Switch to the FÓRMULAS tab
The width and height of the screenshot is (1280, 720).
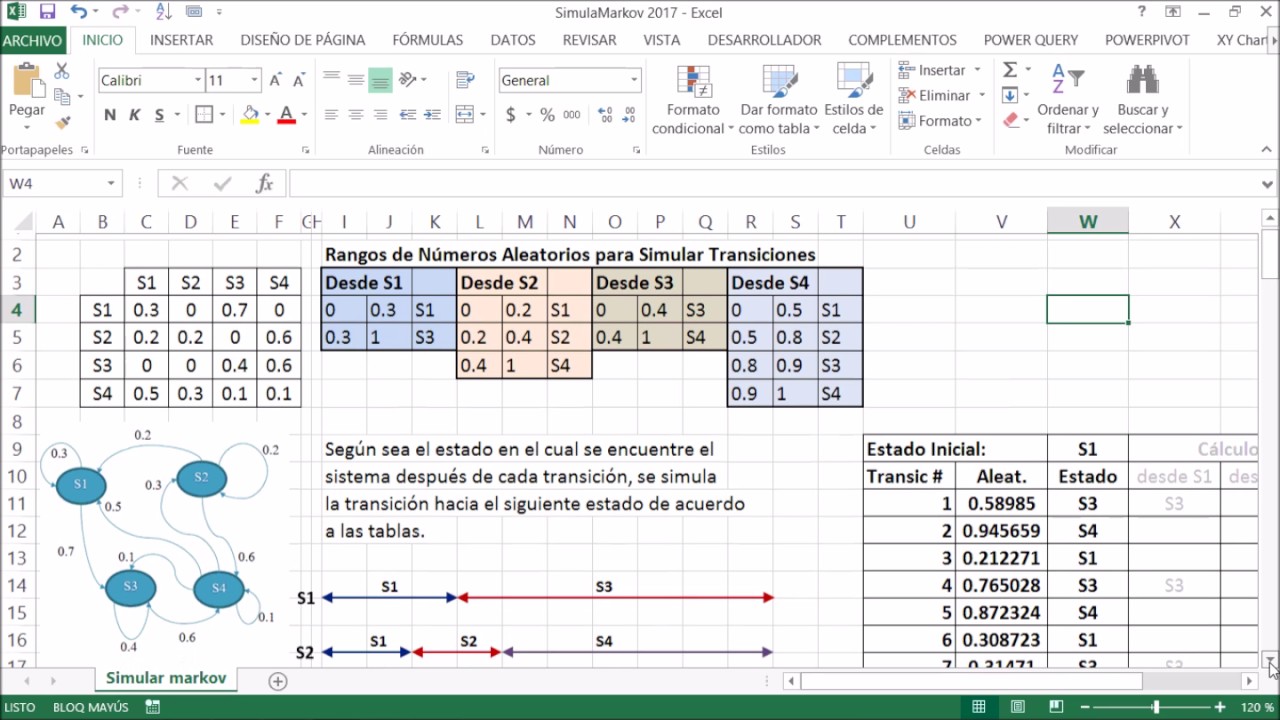click(428, 40)
